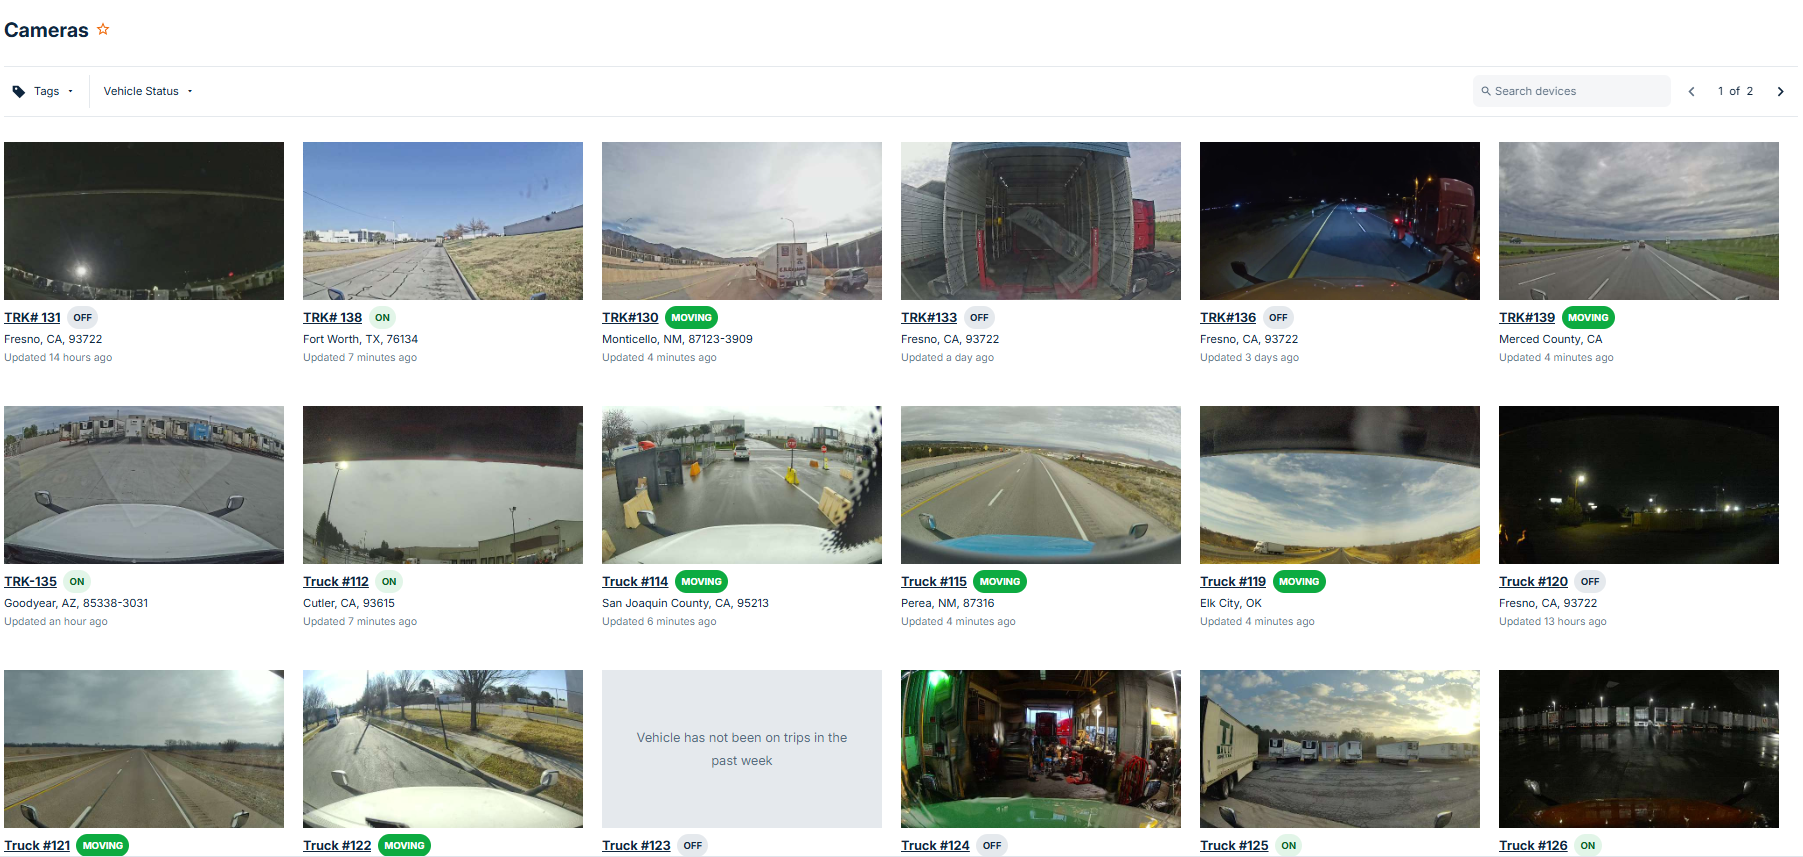Click the tag icon in filter bar
The width and height of the screenshot is (1803, 857).
tap(19, 92)
